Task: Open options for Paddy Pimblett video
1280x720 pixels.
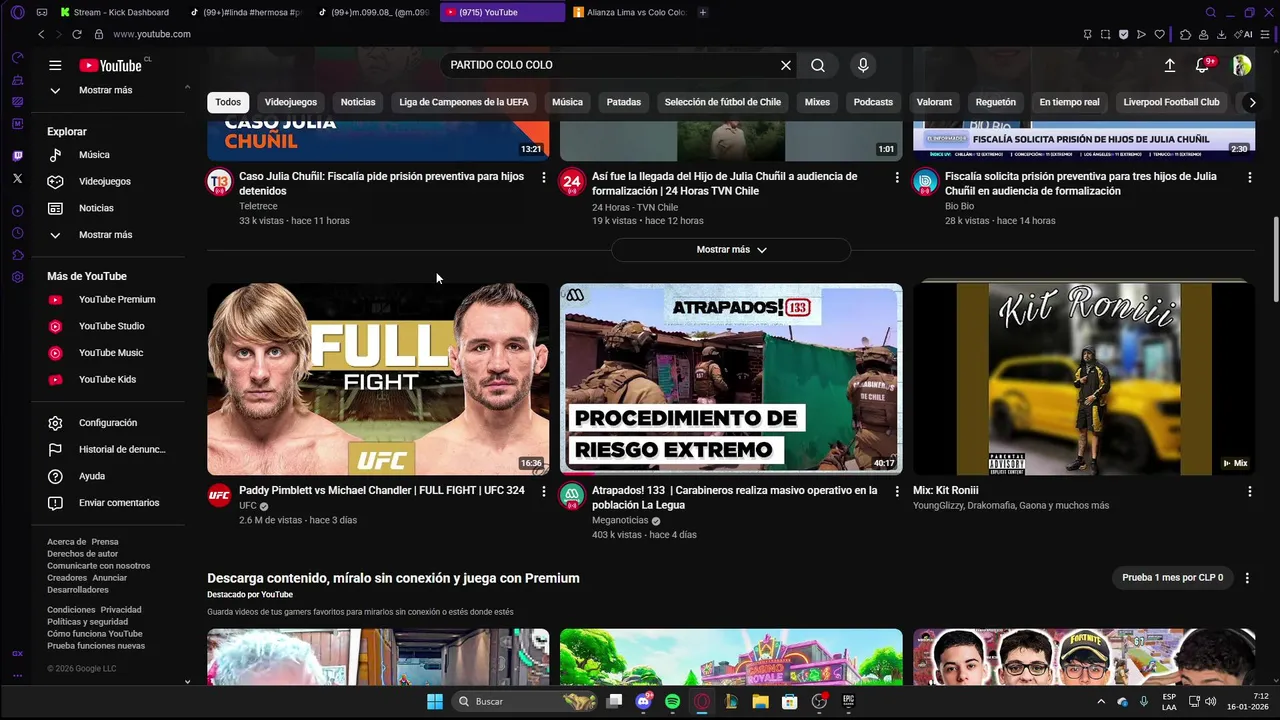Action: pos(544,491)
